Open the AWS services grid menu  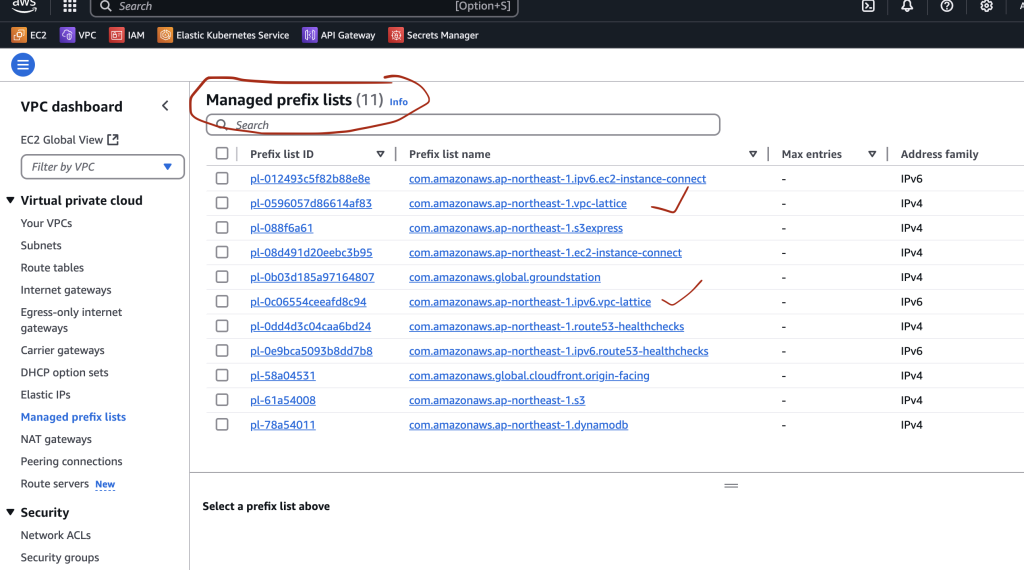click(x=69, y=6)
